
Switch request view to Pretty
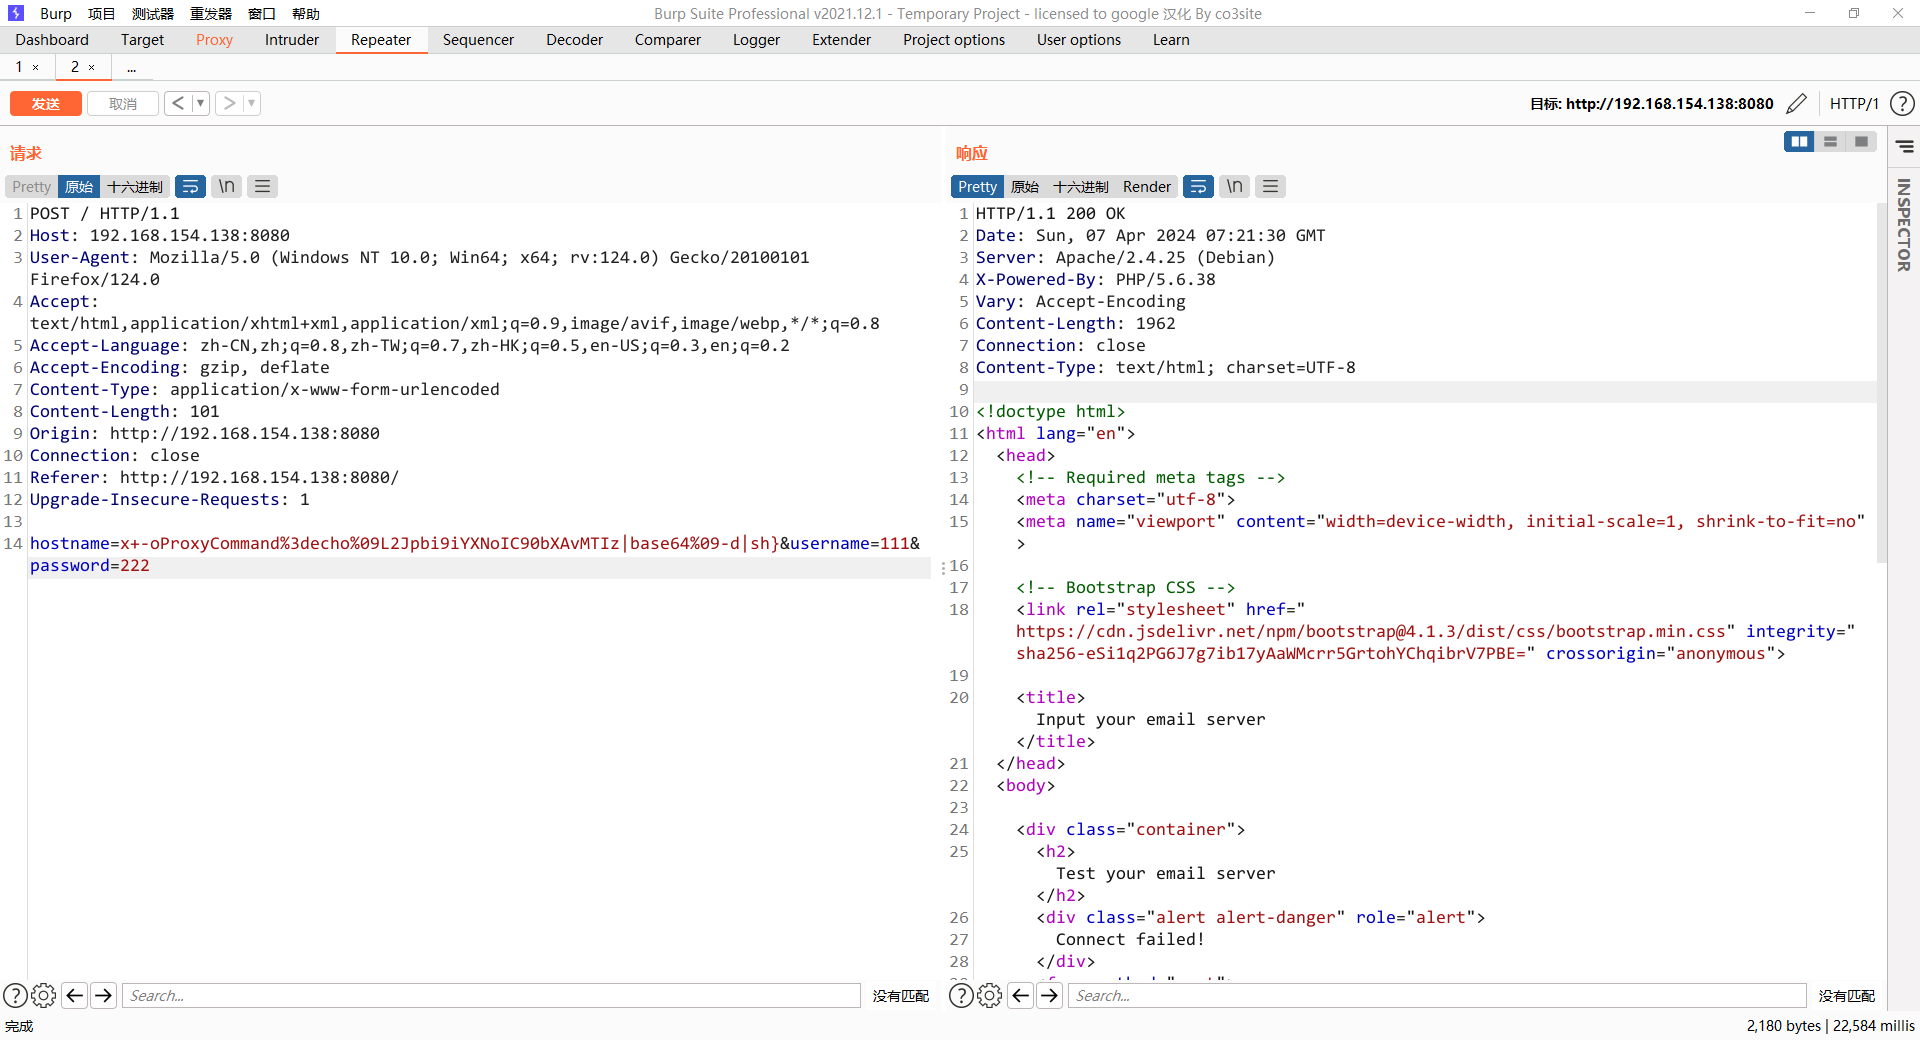(x=31, y=187)
